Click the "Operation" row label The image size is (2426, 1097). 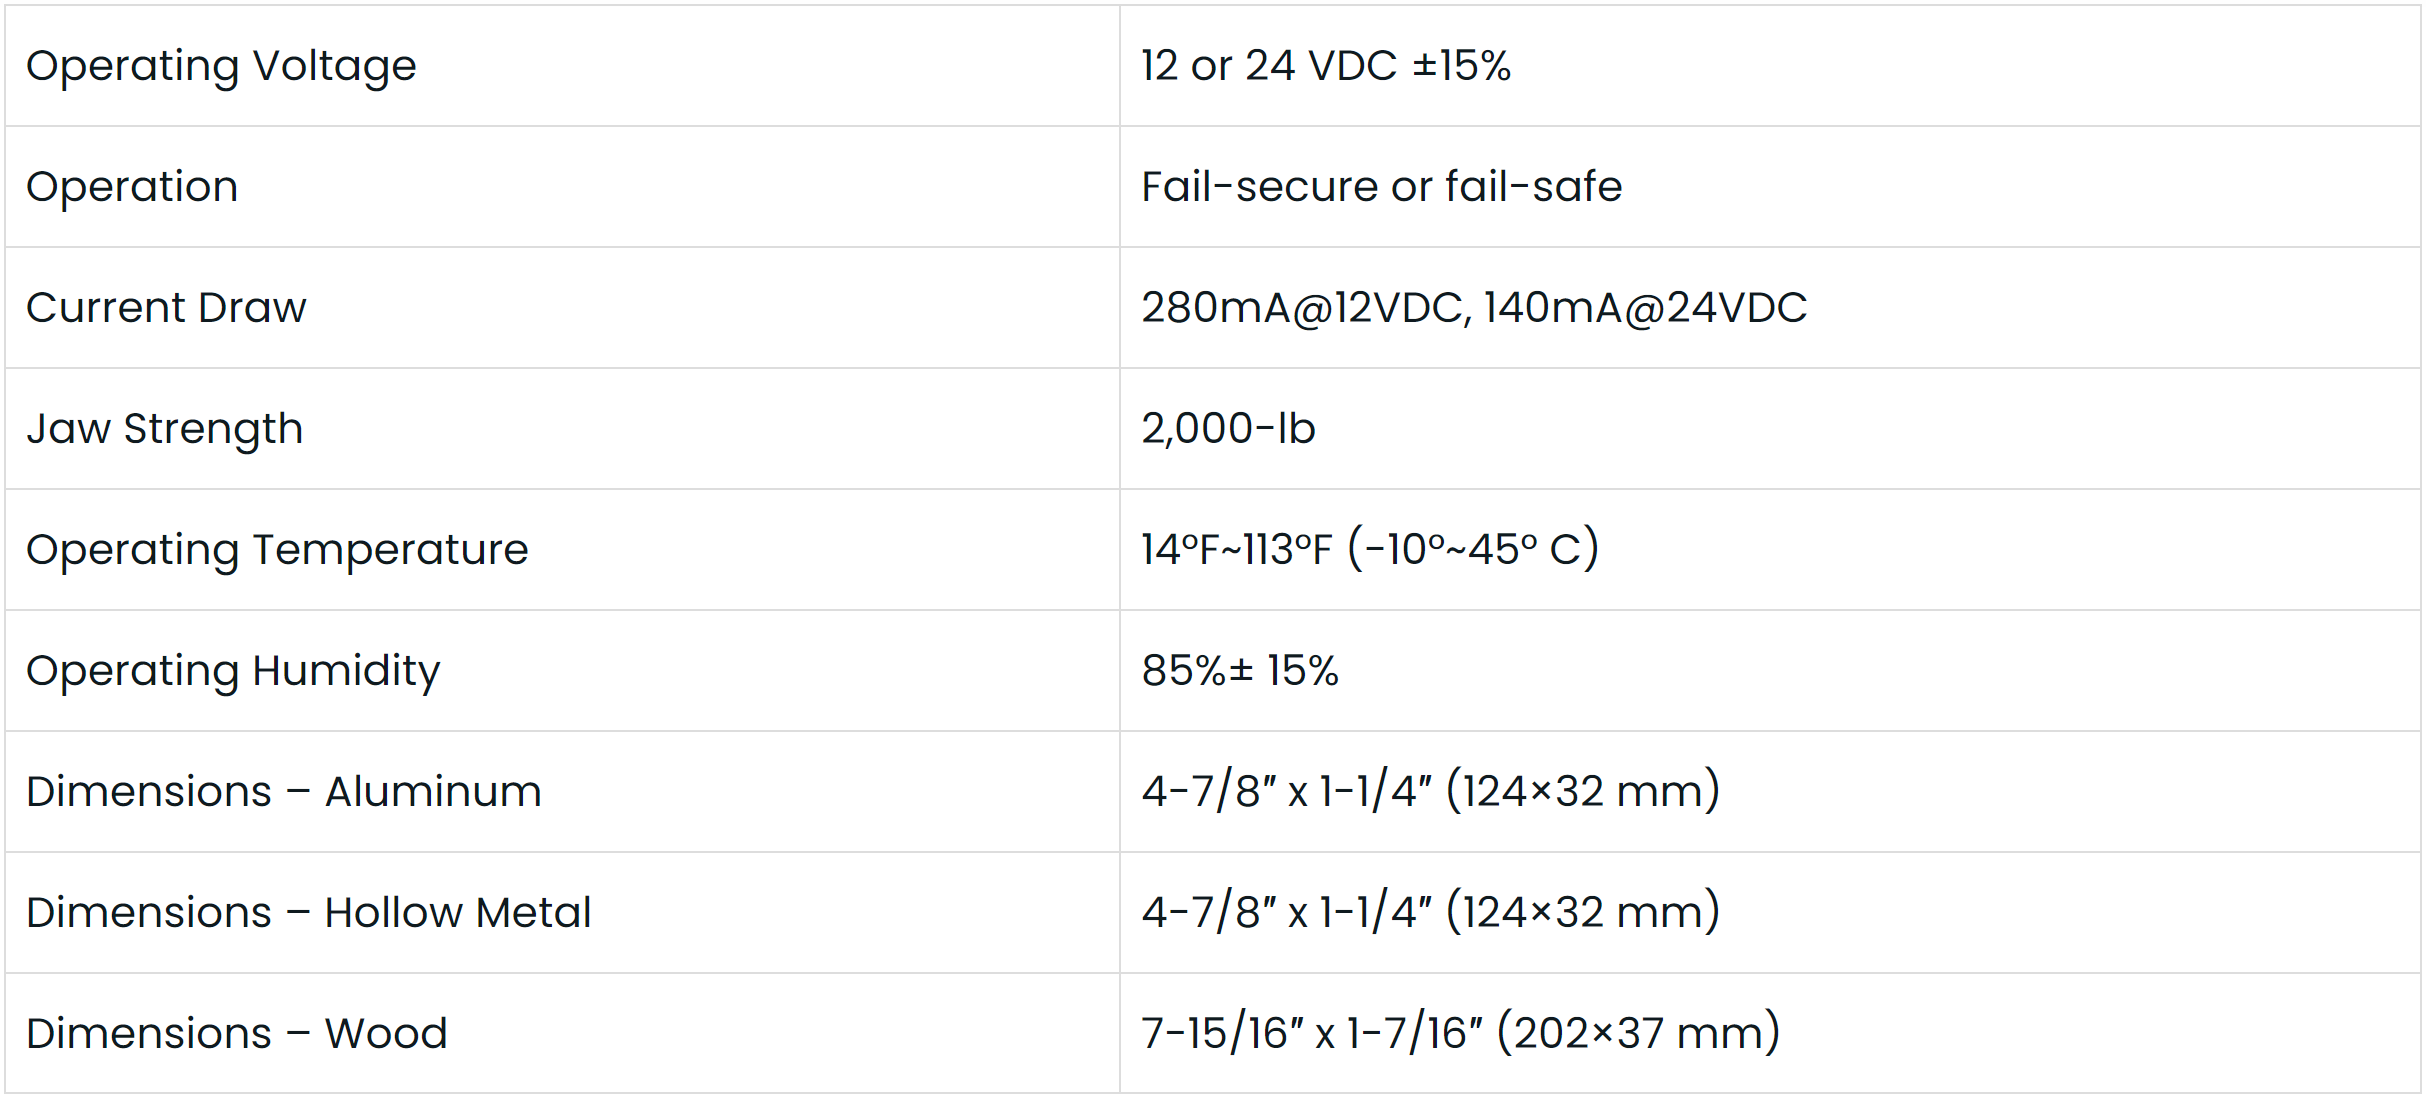pos(132,187)
